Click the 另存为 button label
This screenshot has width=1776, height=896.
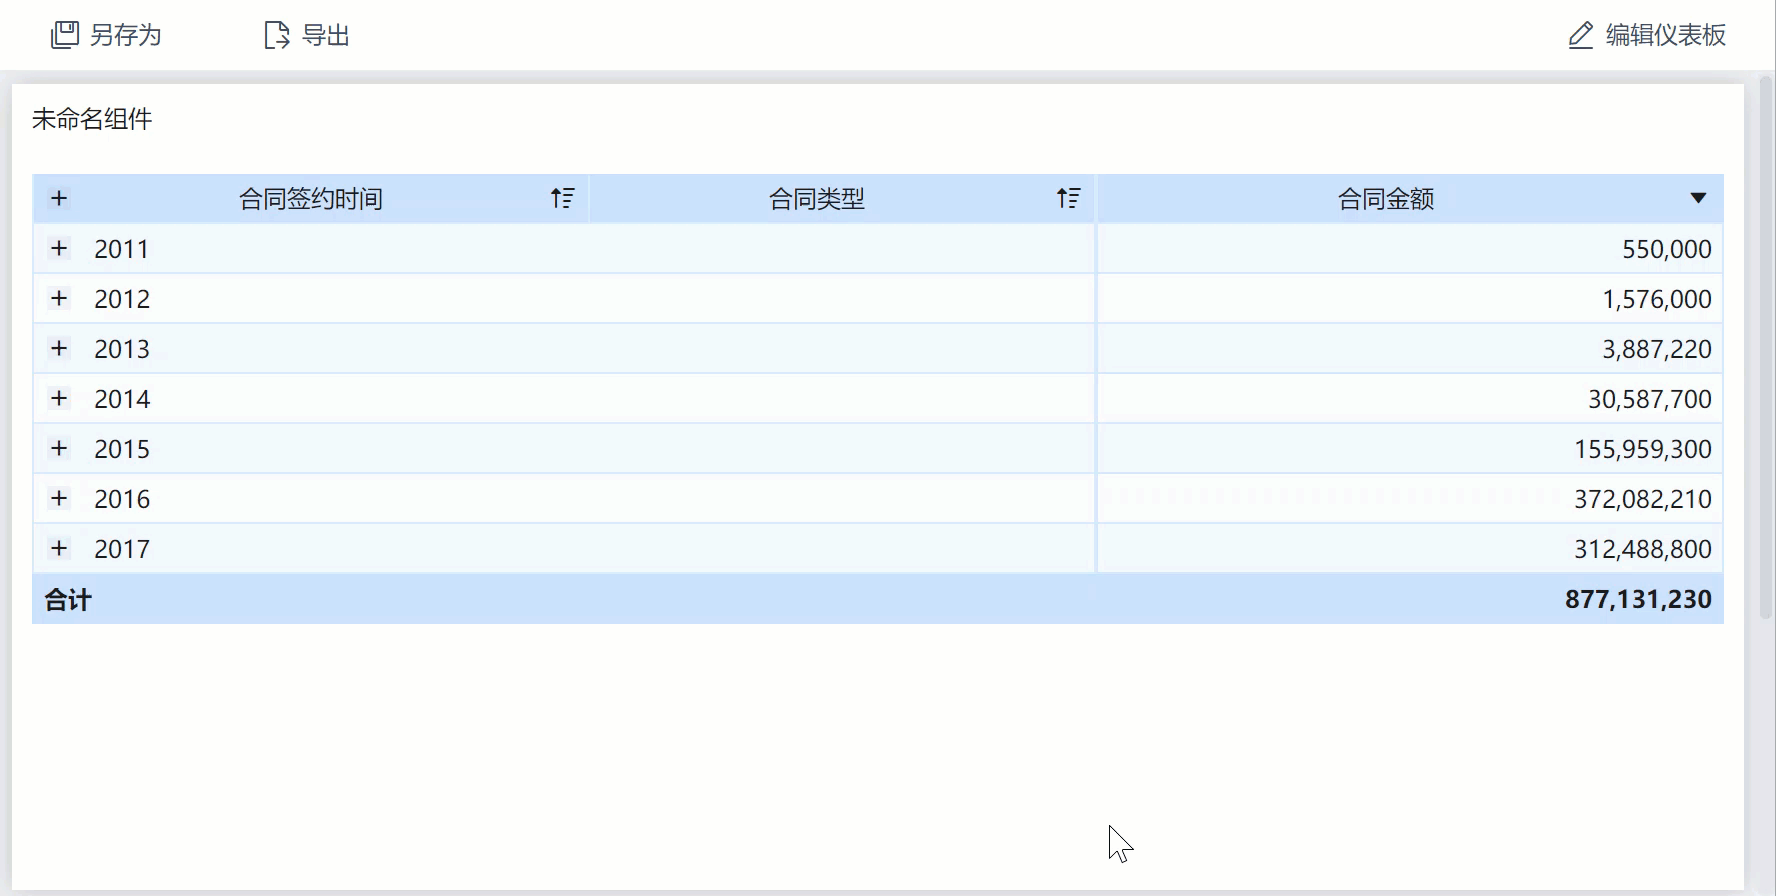pos(126,35)
